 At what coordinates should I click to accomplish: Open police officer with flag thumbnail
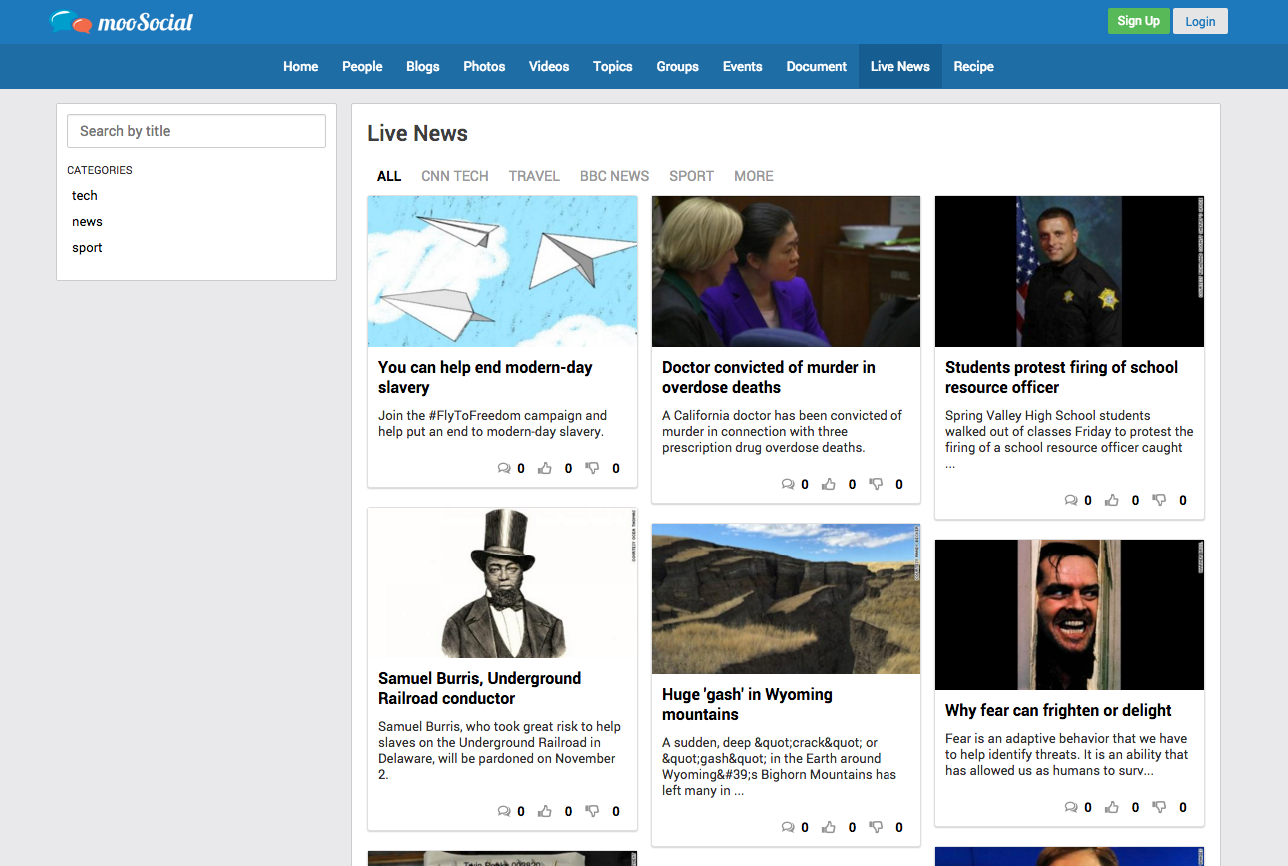point(1069,271)
